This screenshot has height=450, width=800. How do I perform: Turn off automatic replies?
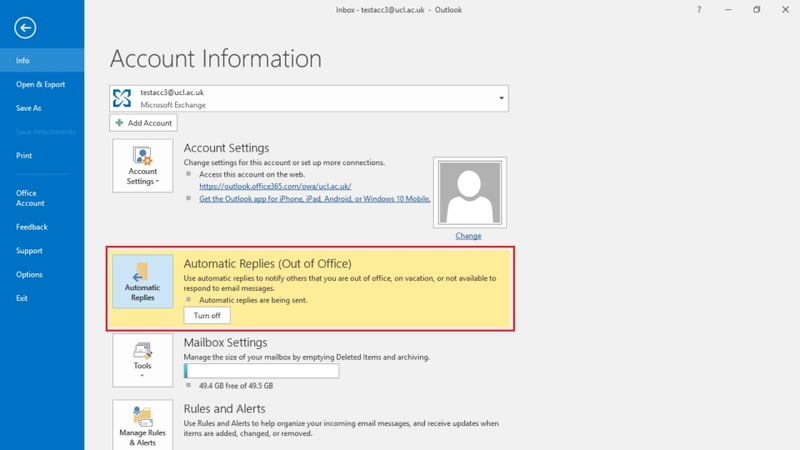(207, 315)
